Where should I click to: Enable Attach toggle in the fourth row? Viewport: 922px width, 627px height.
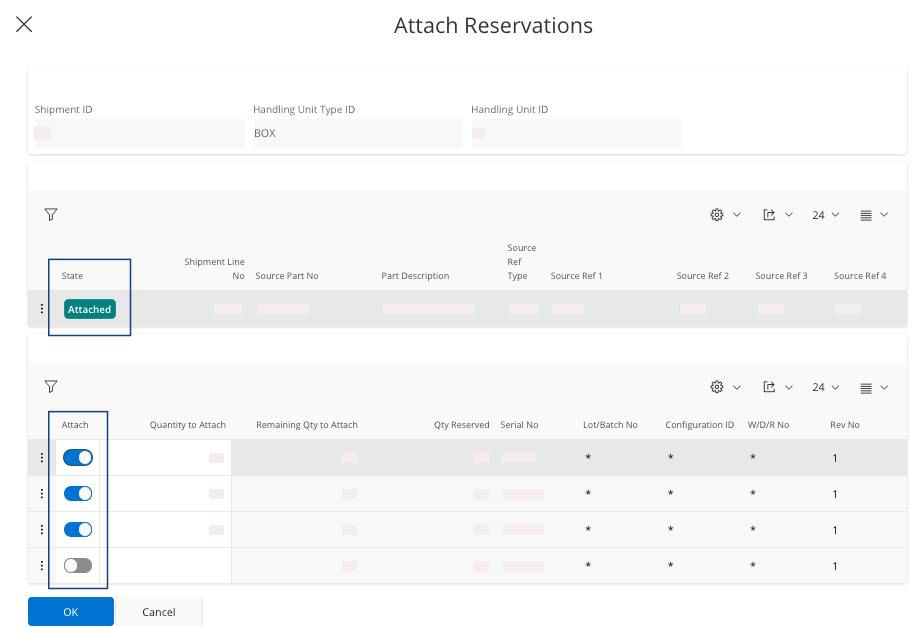pos(78,566)
